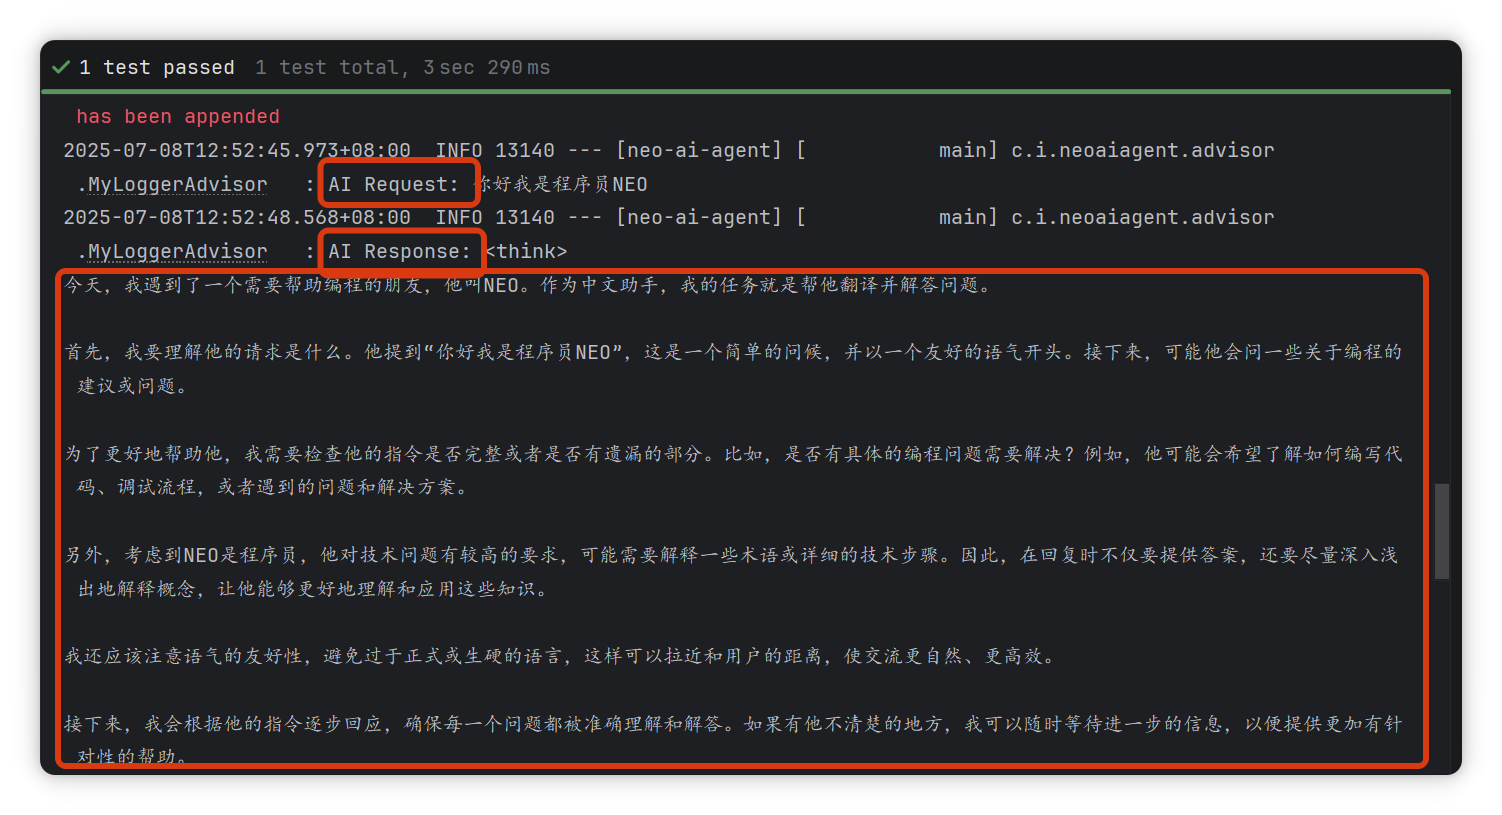
Task: Click the 12:52:45.973 log timestamp
Action: 236,150
